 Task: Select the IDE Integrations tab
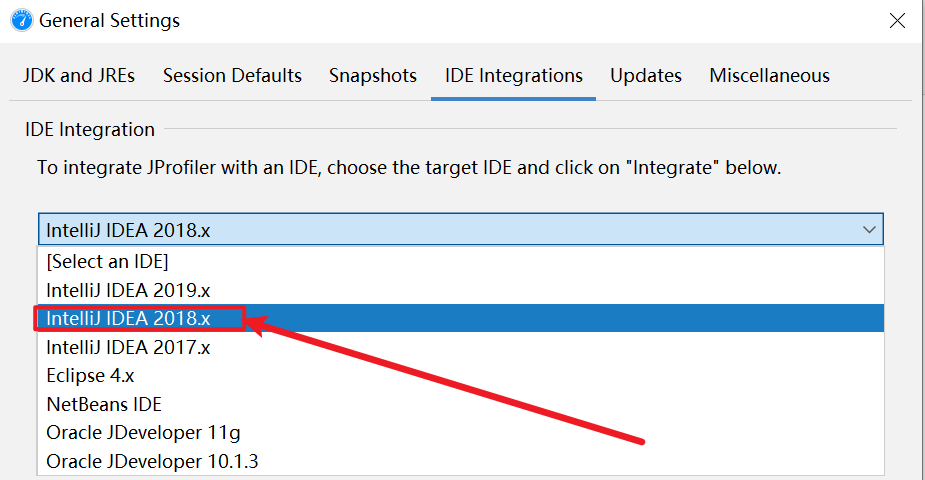pyautogui.click(x=514, y=75)
